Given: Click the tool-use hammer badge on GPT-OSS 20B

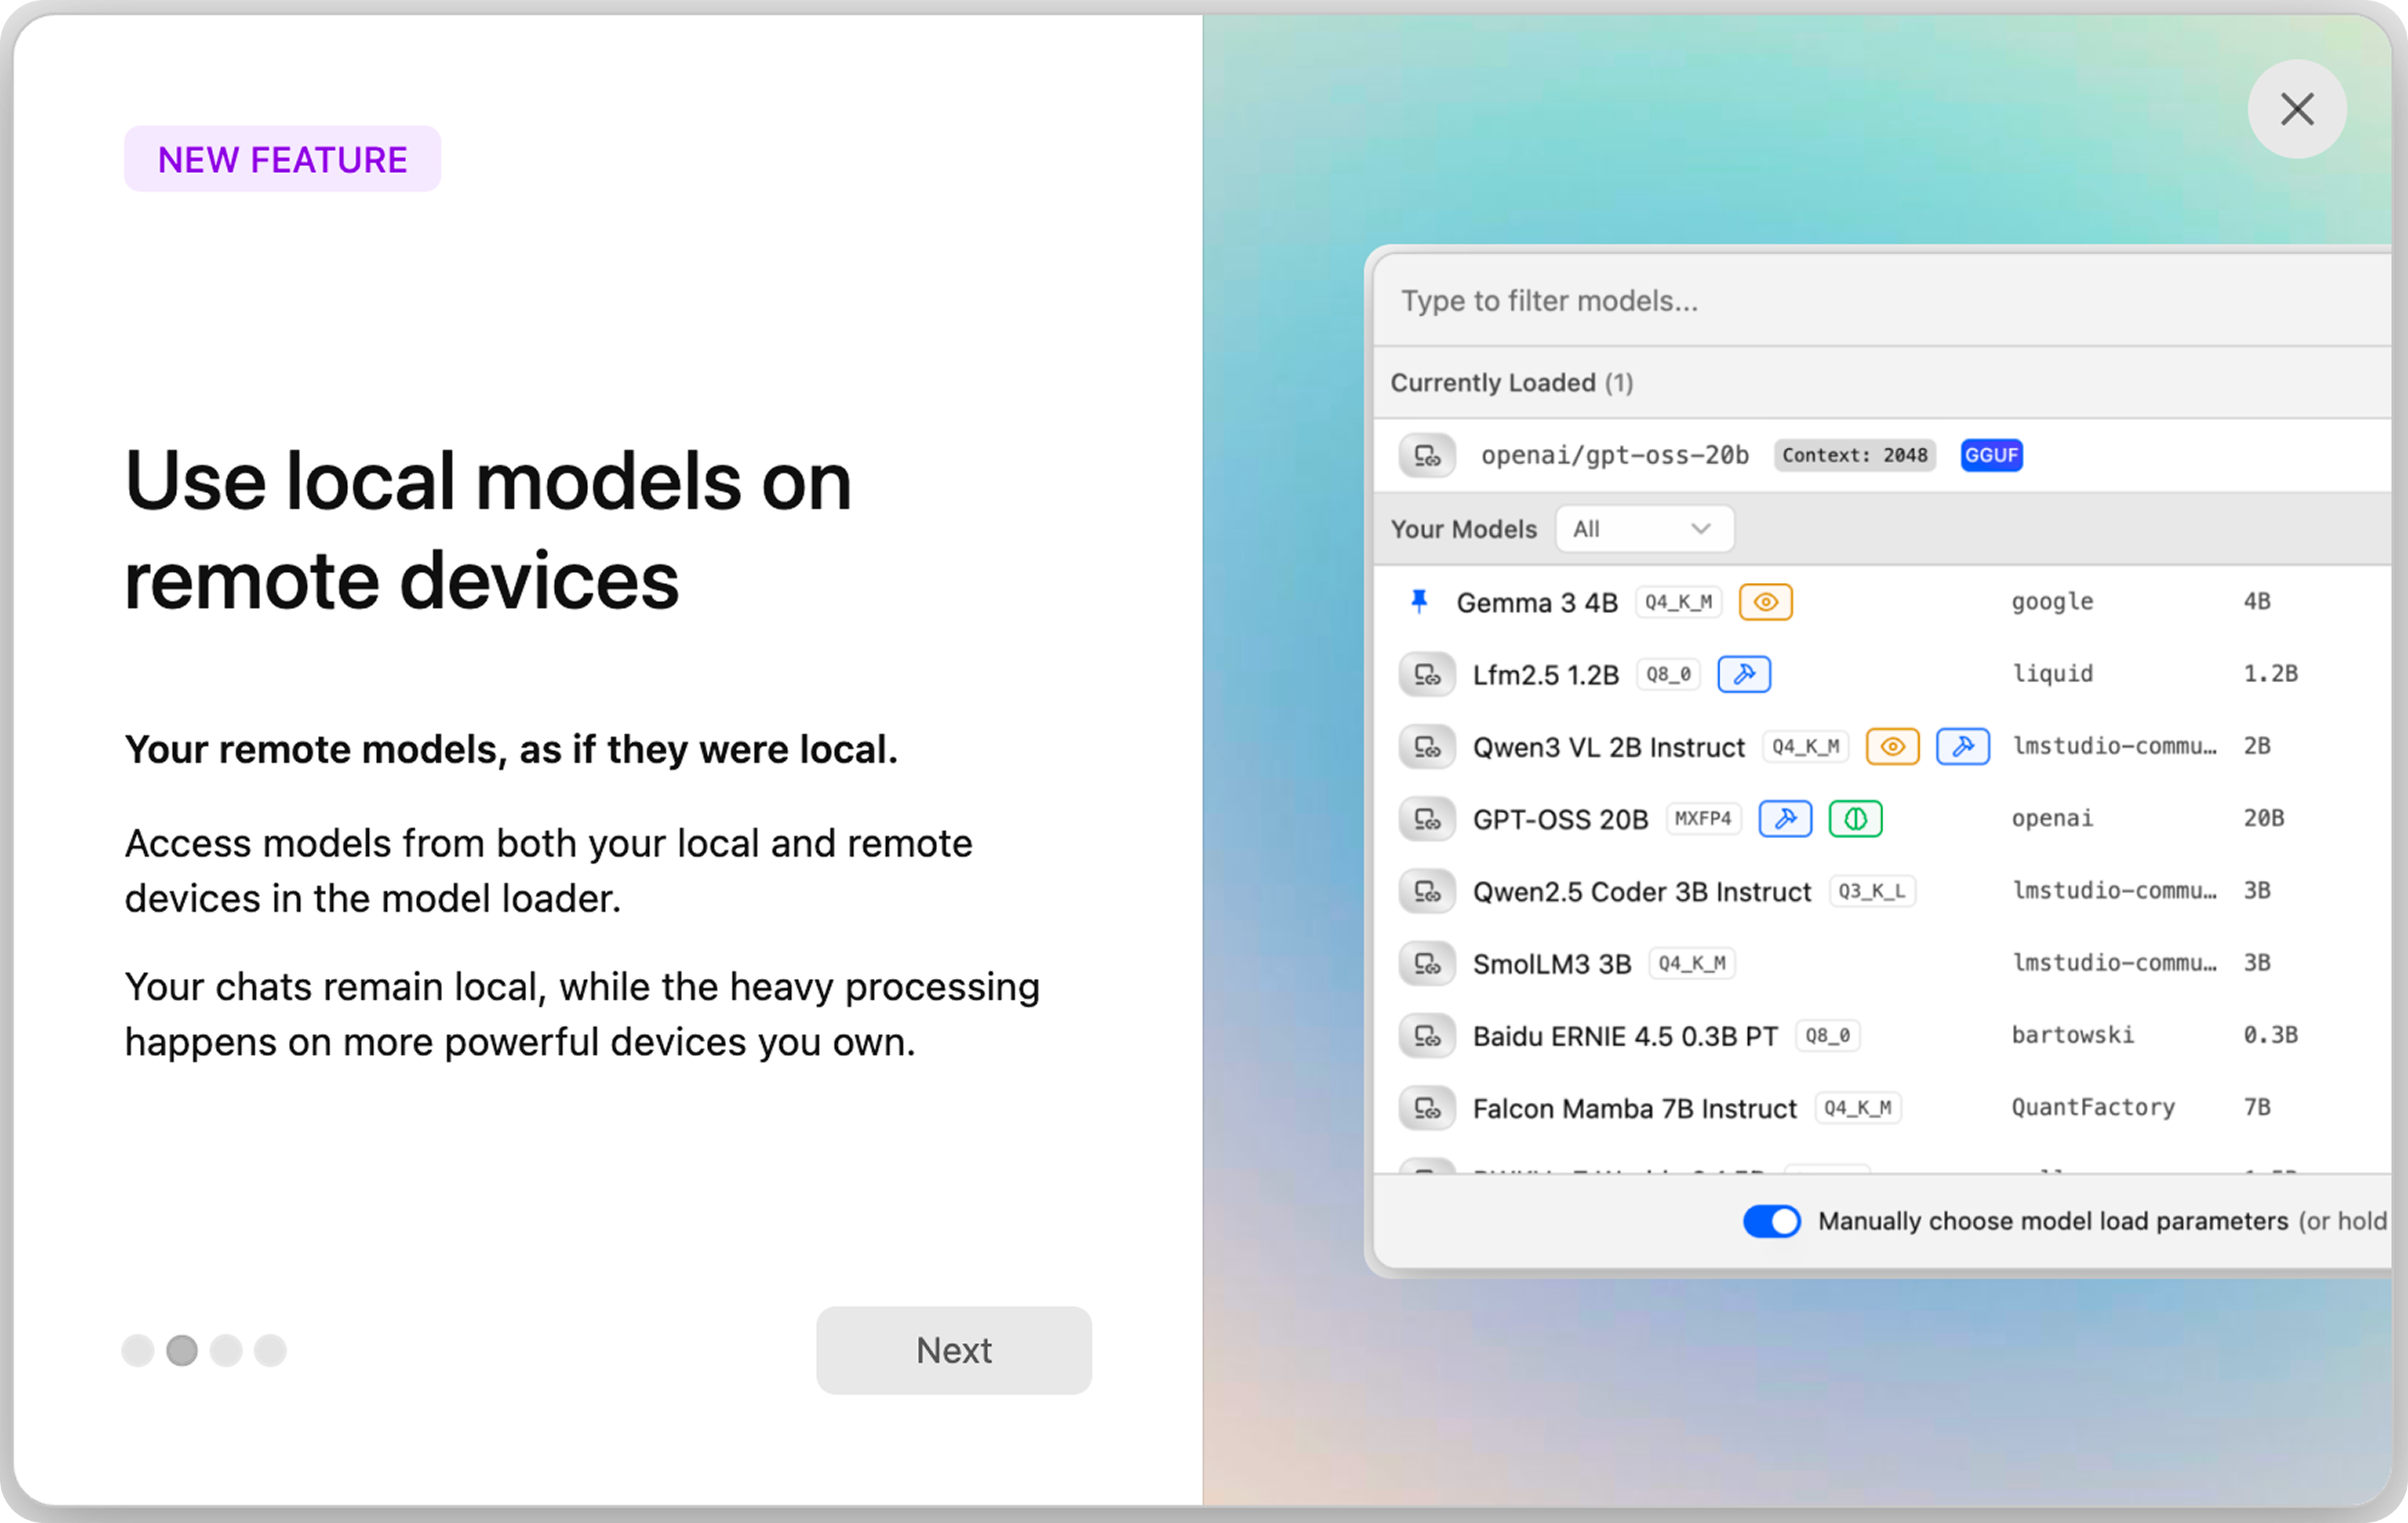Looking at the screenshot, I should [1785, 819].
